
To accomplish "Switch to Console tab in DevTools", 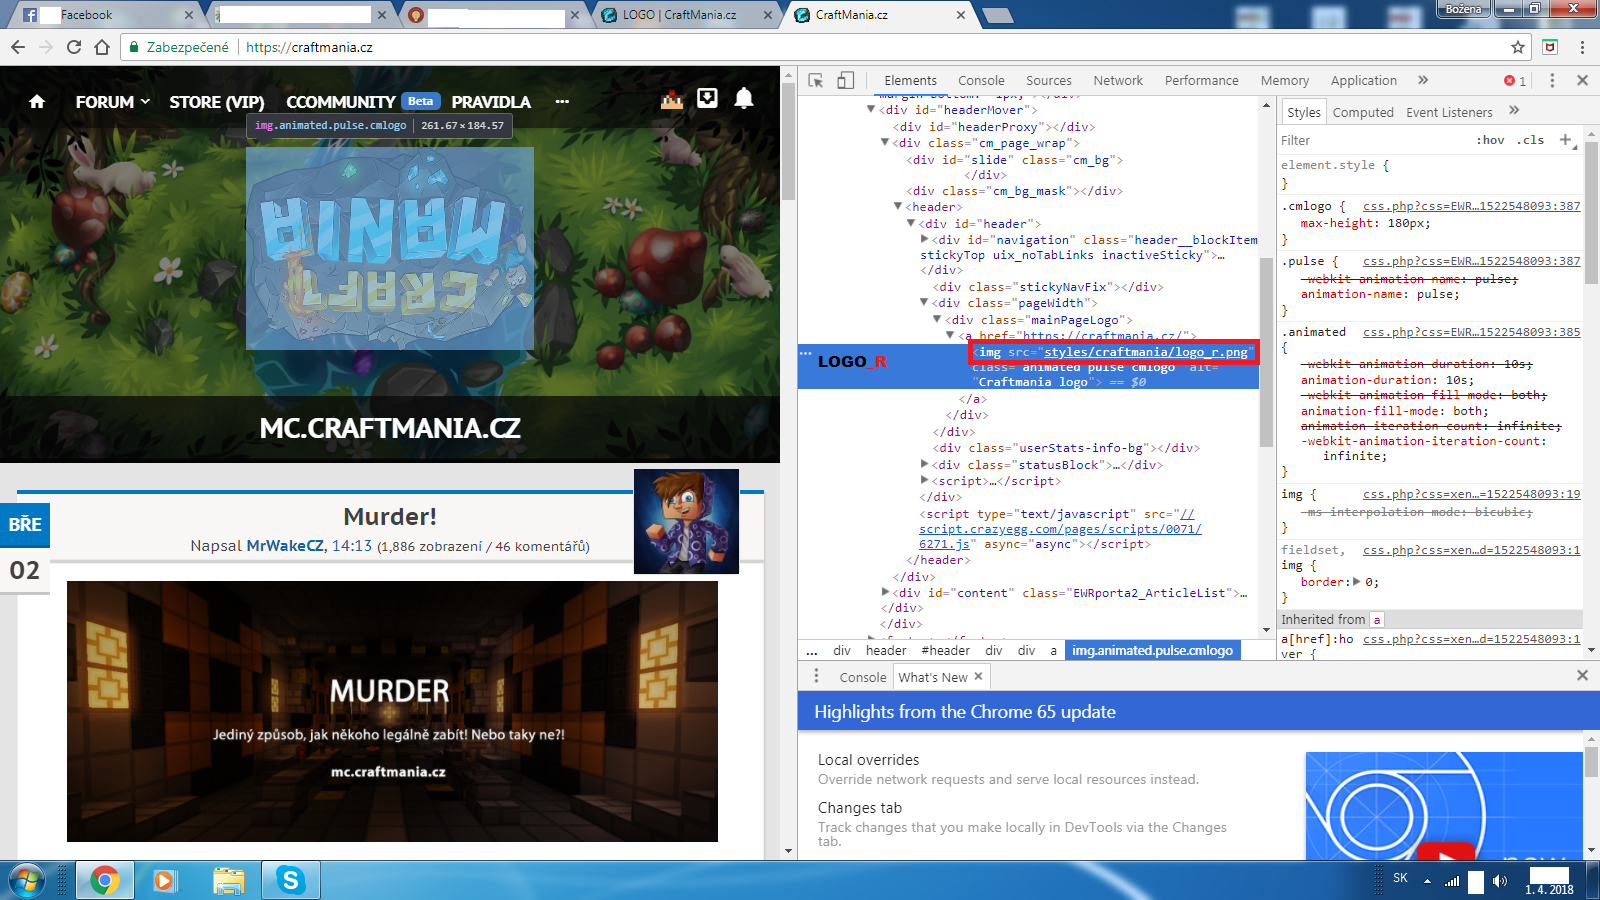I will pos(981,81).
